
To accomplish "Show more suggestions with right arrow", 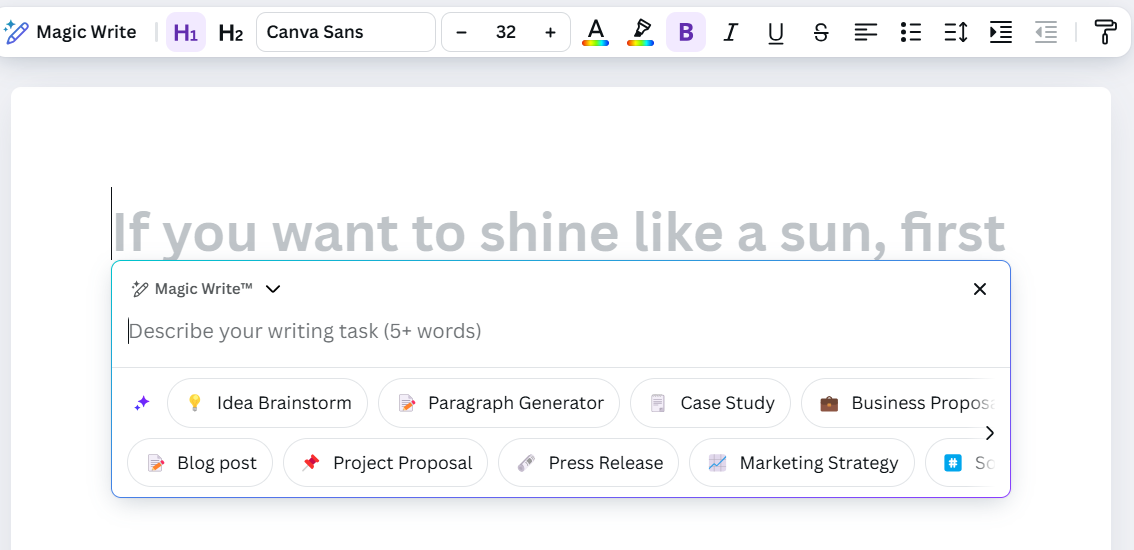I will (x=990, y=433).
